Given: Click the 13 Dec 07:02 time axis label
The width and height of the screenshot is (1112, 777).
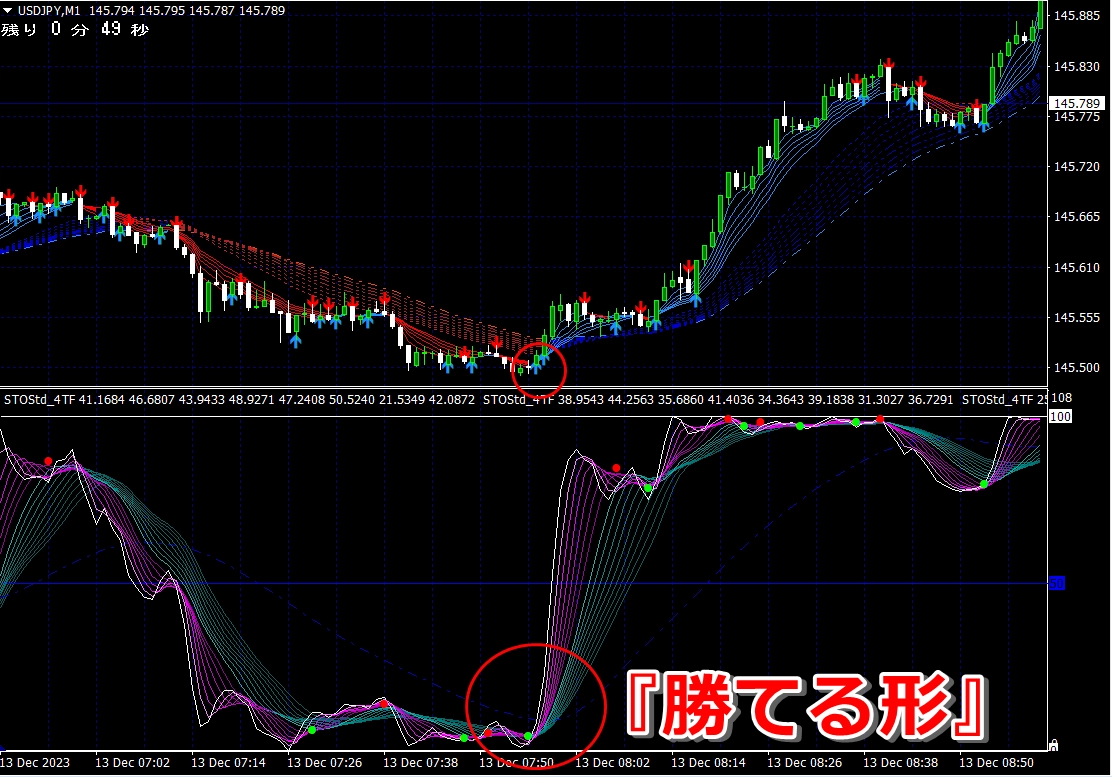Looking at the screenshot, I should [x=130, y=762].
